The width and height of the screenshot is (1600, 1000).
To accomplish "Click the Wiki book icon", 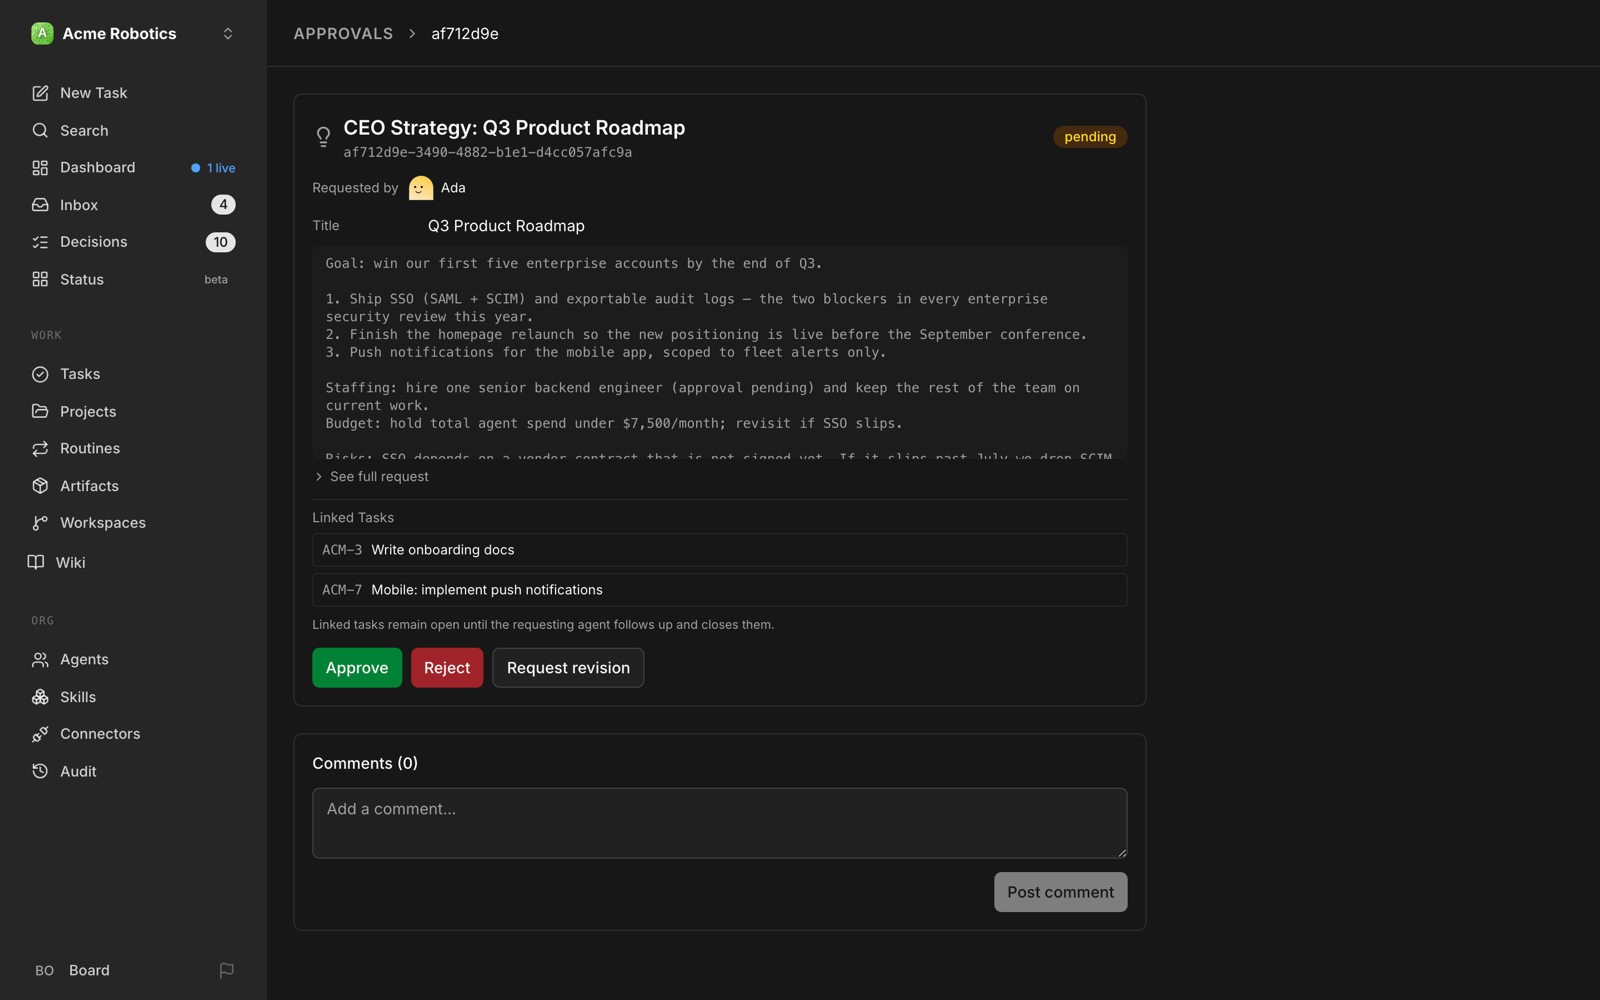I will pos(36,562).
